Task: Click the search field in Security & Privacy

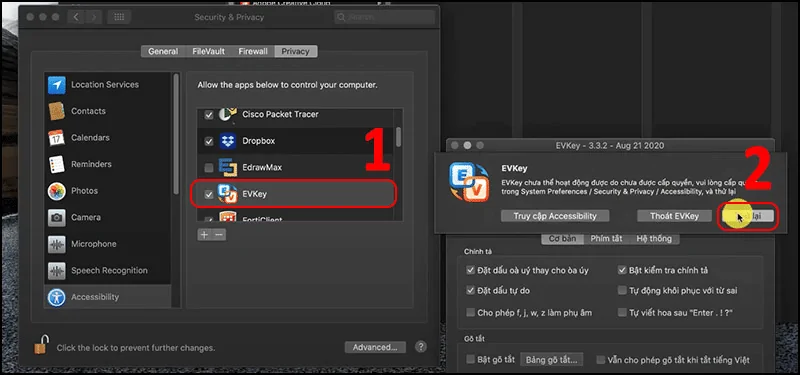Action: click(385, 17)
